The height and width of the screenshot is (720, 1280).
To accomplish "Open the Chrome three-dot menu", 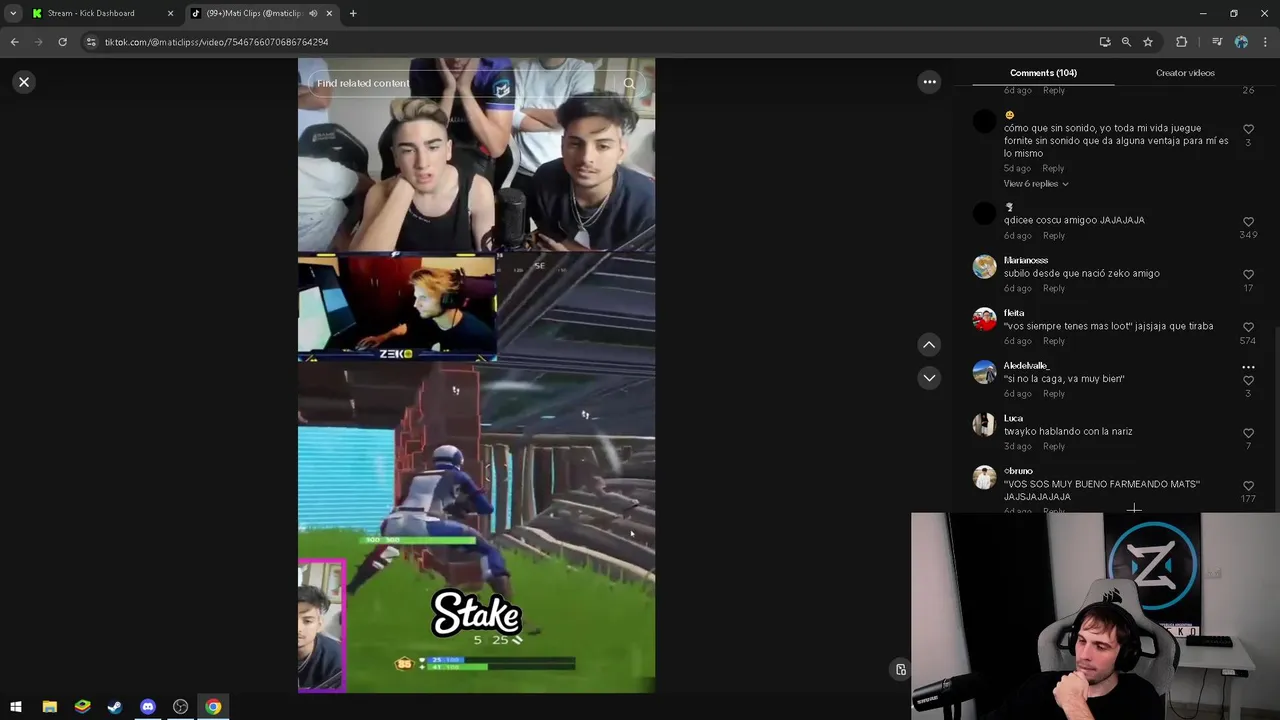I will (x=1266, y=42).
